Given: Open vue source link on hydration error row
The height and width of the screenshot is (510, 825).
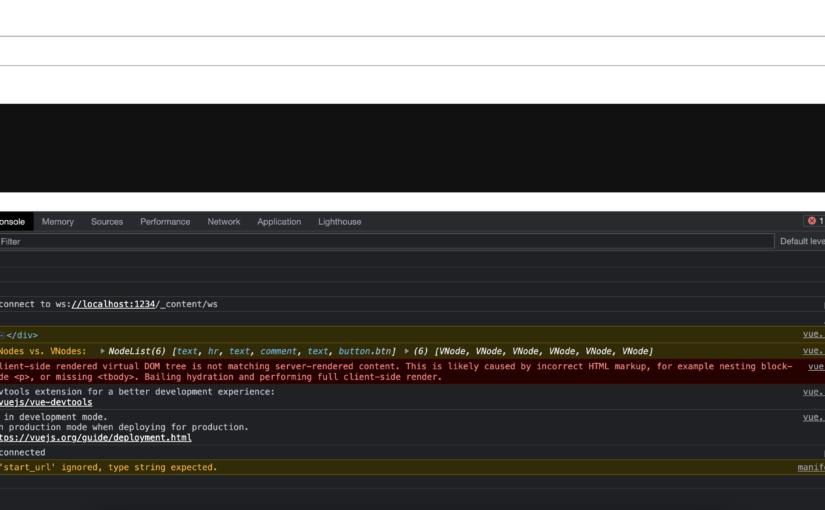Looking at the screenshot, I should (815, 367).
